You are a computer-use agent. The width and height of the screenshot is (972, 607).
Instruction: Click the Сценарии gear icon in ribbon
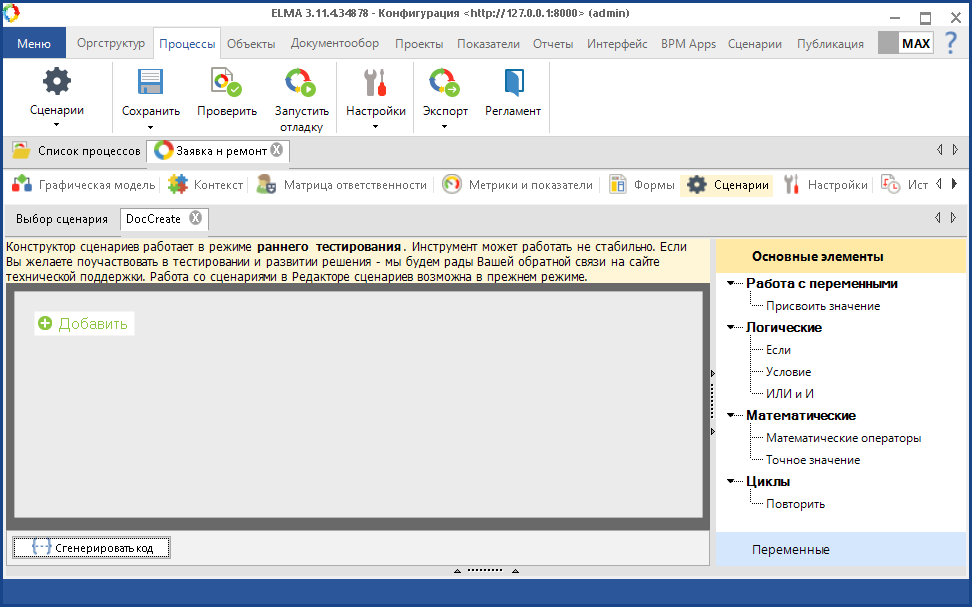56,81
